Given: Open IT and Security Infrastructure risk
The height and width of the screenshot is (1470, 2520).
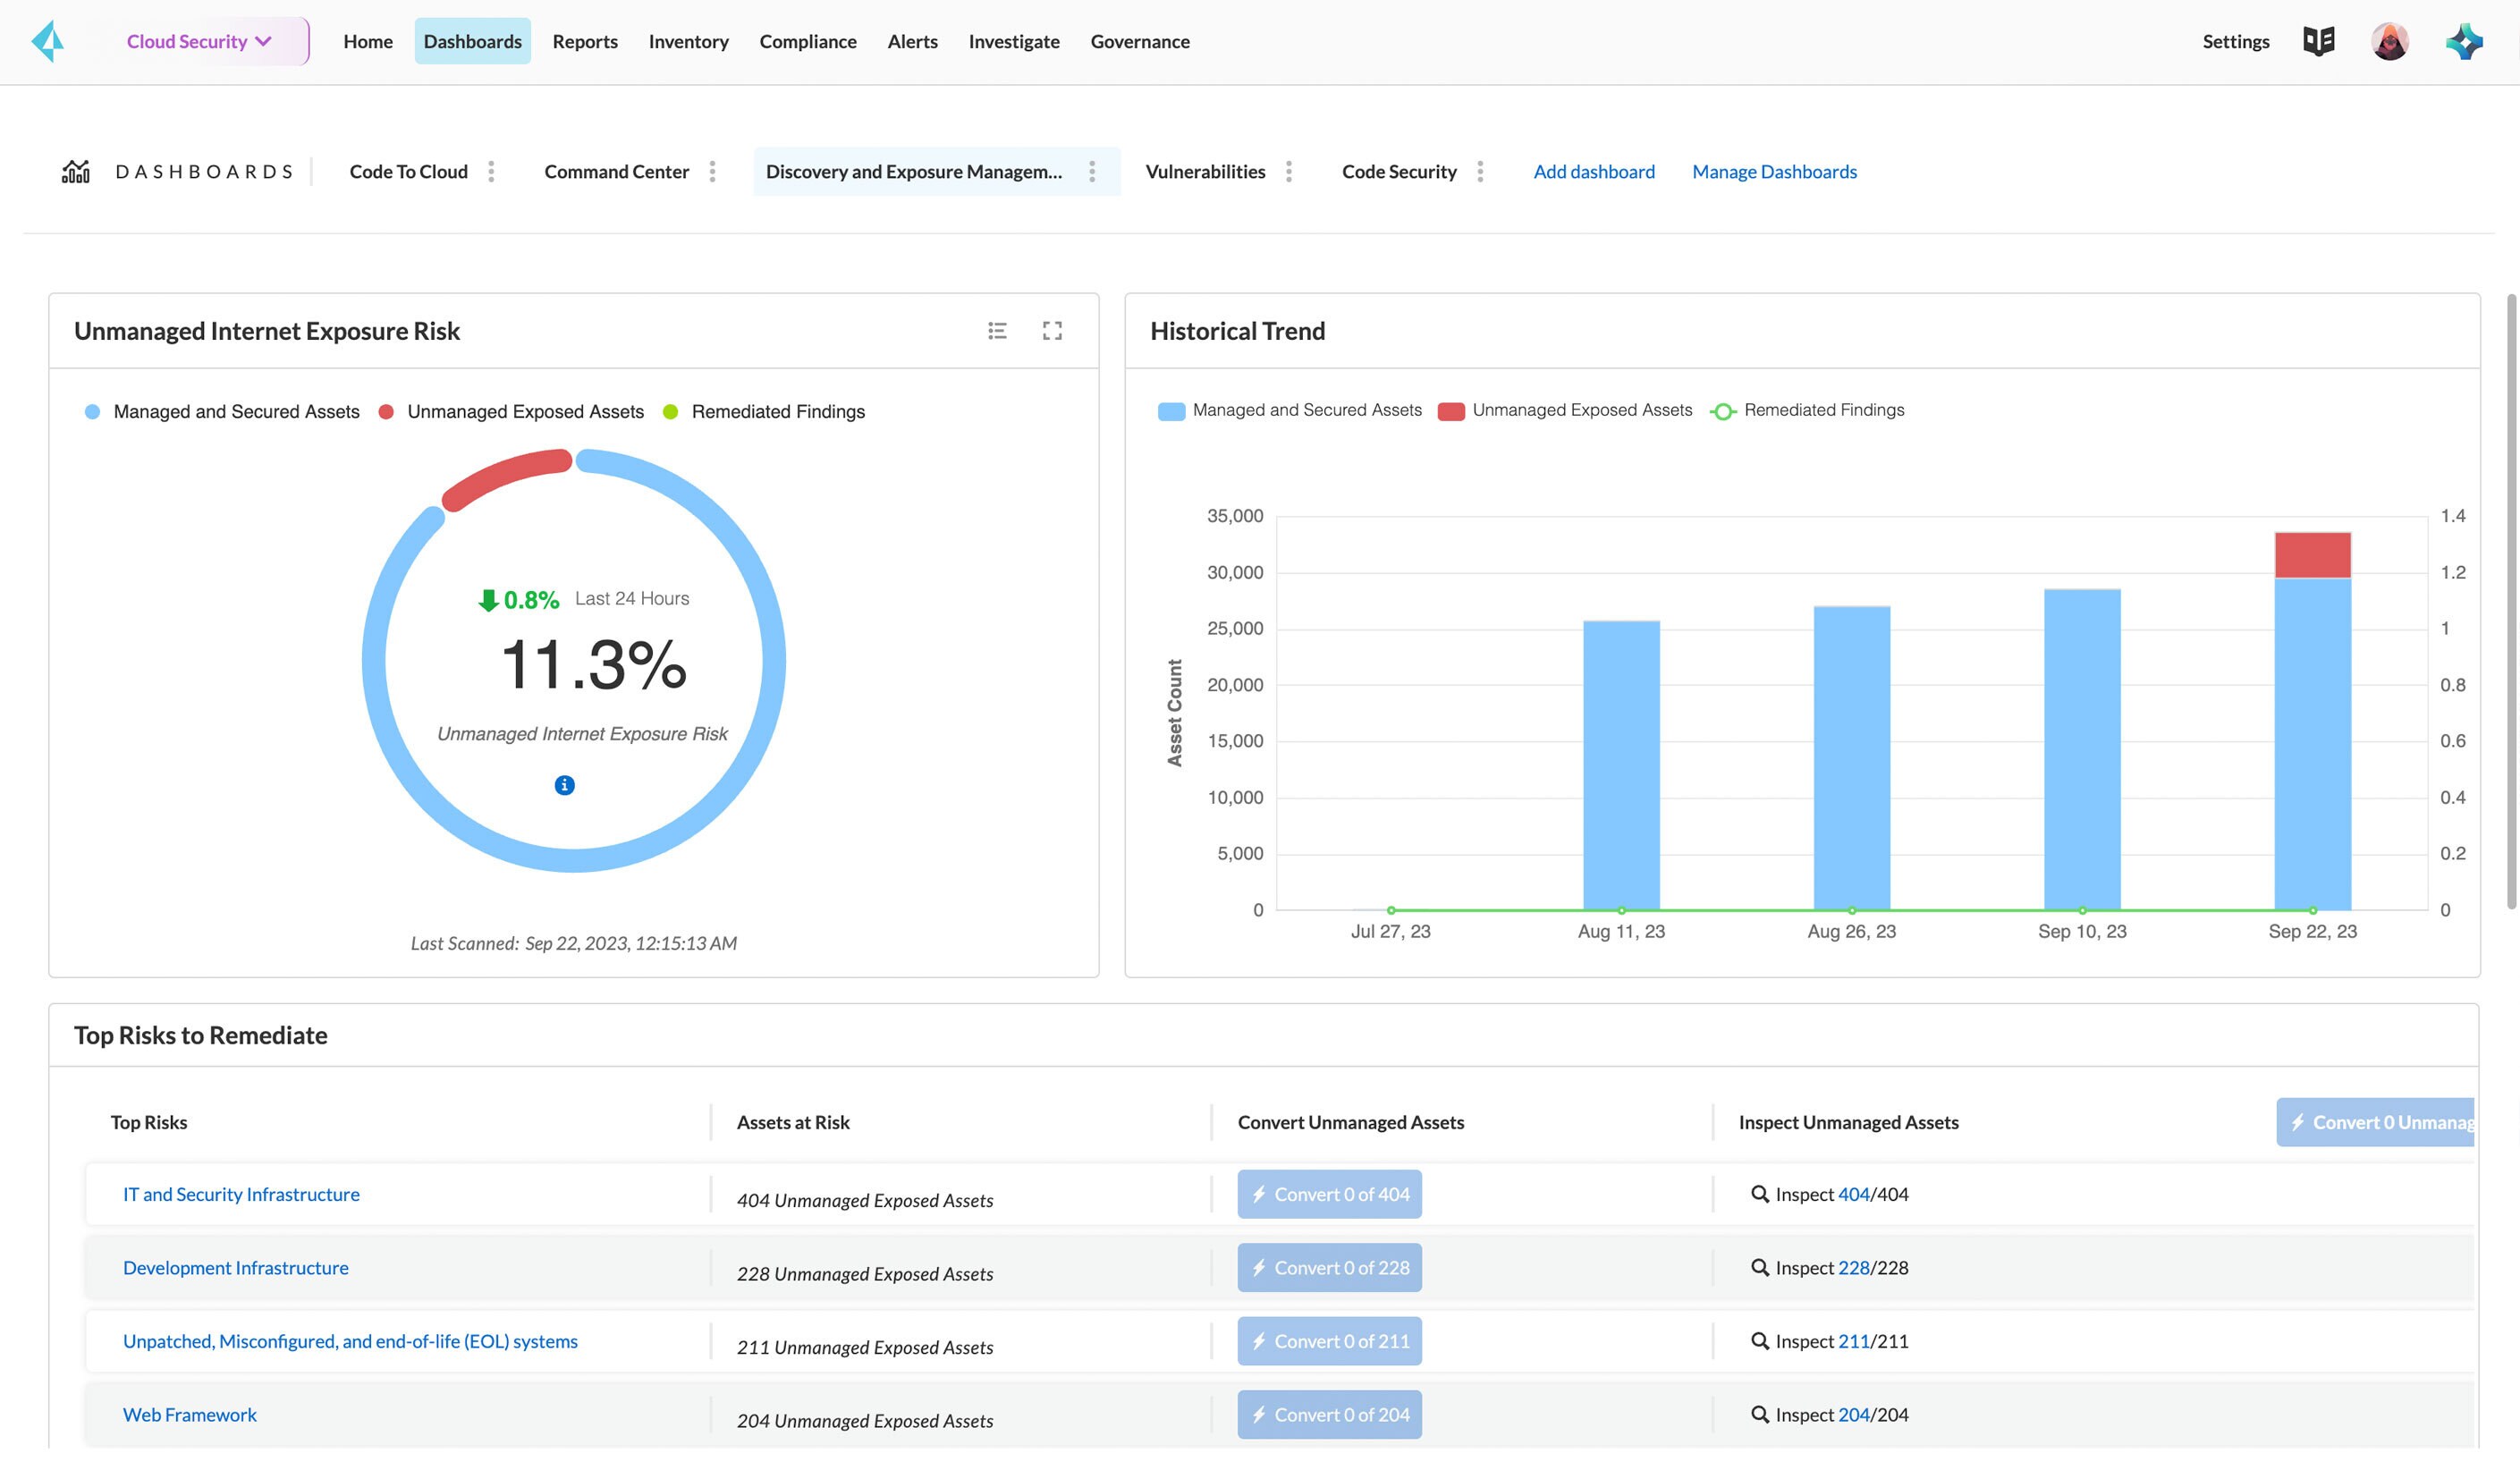Looking at the screenshot, I should [241, 1195].
